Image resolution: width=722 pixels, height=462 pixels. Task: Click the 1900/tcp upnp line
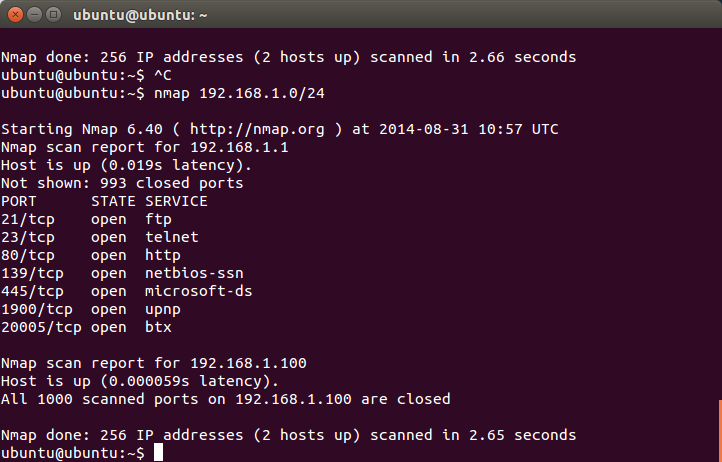click(x=91, y=309)
